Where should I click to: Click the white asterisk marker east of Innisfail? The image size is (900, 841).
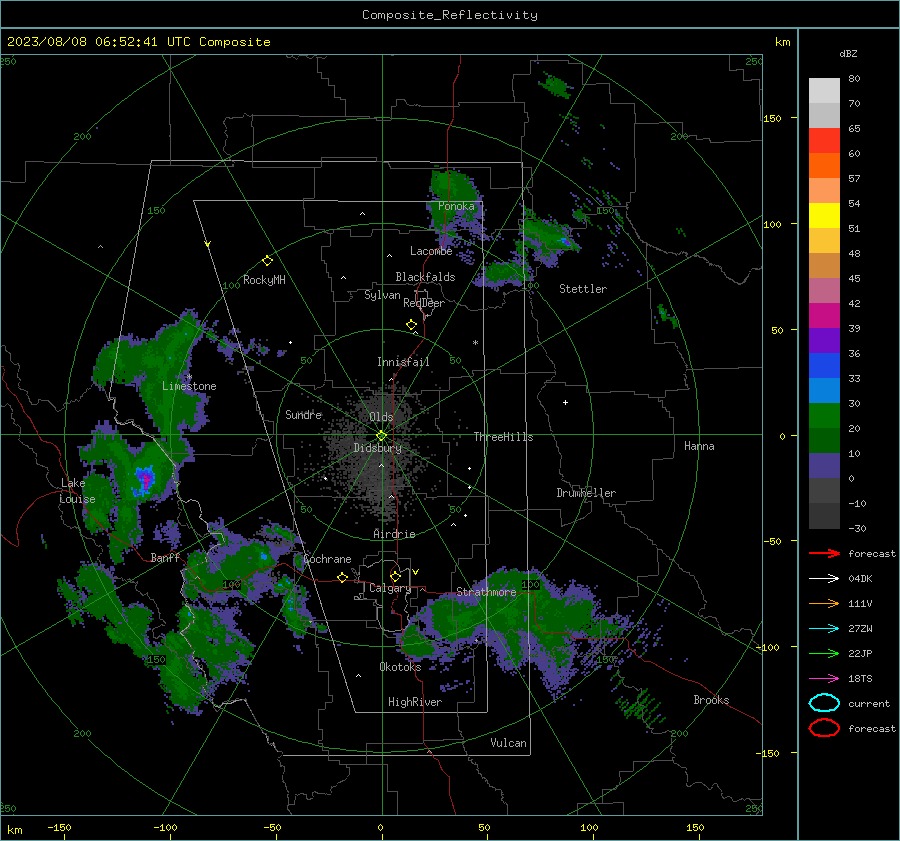point(475,343)
